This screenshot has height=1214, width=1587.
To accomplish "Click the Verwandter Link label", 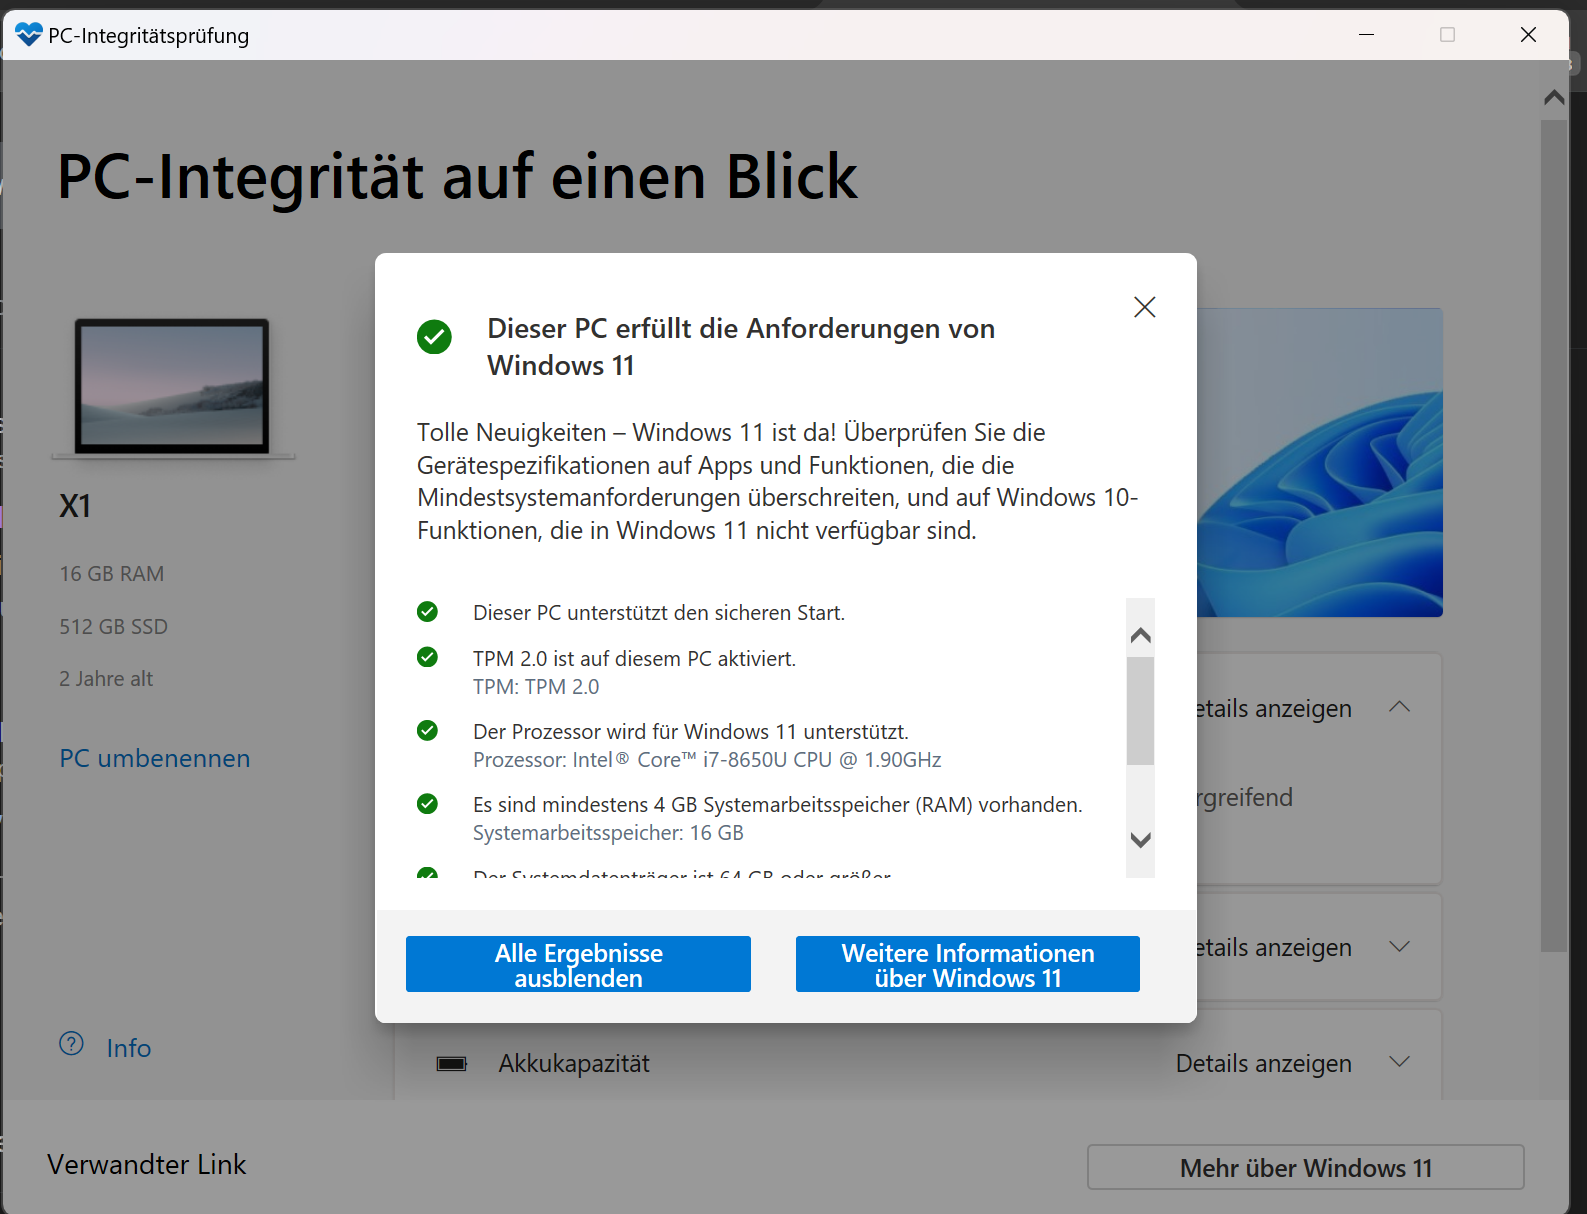I will pyautogui.click(x=147, y=1165).
